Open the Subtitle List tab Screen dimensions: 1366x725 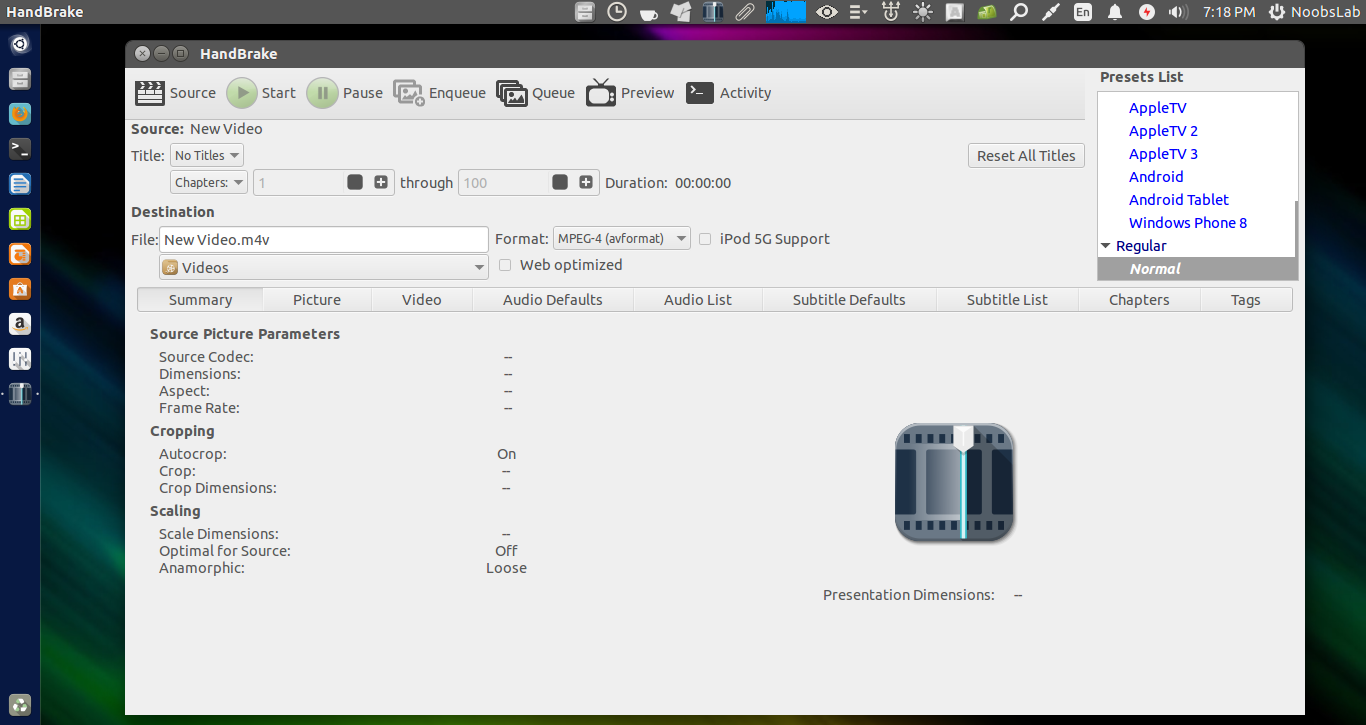[1007, 299]
